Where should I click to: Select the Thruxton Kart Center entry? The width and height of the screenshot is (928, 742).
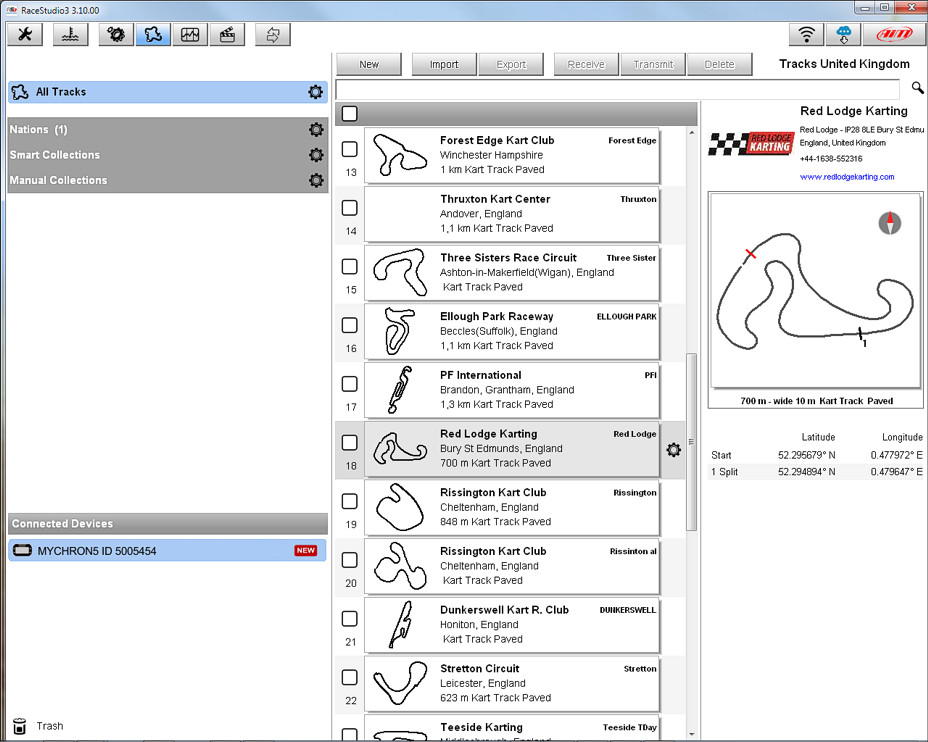pos(511,214)
